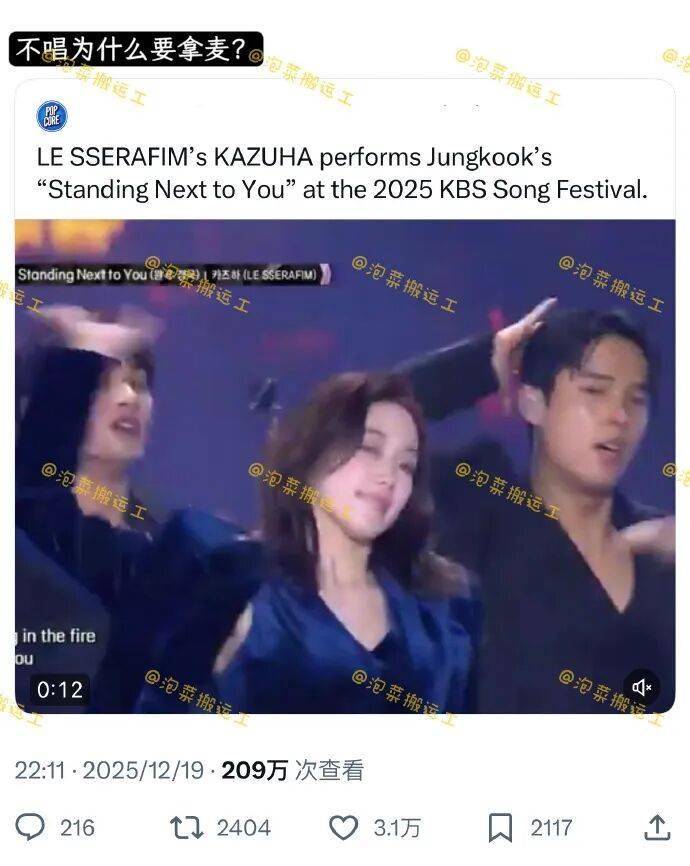Like the post with the heart icon
The height and width of the screenshot is (866, 690).
click(344, 827)
